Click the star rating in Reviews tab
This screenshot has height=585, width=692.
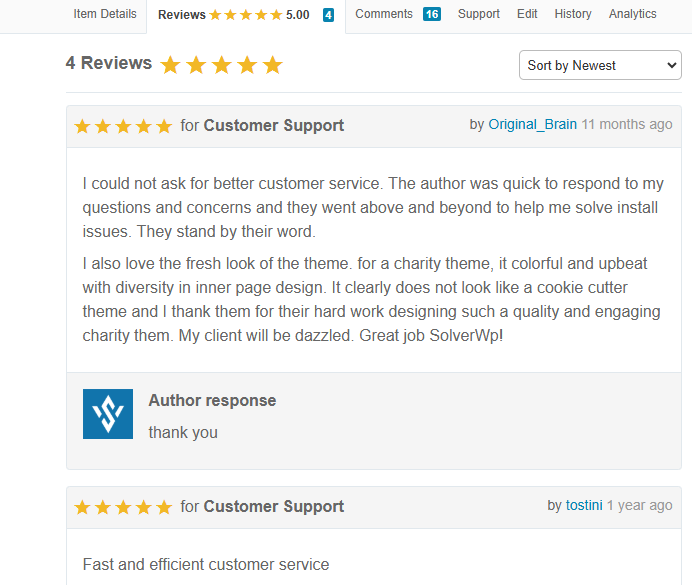245,15
